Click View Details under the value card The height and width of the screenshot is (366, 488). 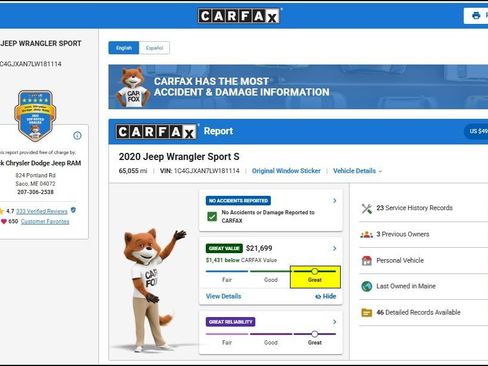(223, 296)
